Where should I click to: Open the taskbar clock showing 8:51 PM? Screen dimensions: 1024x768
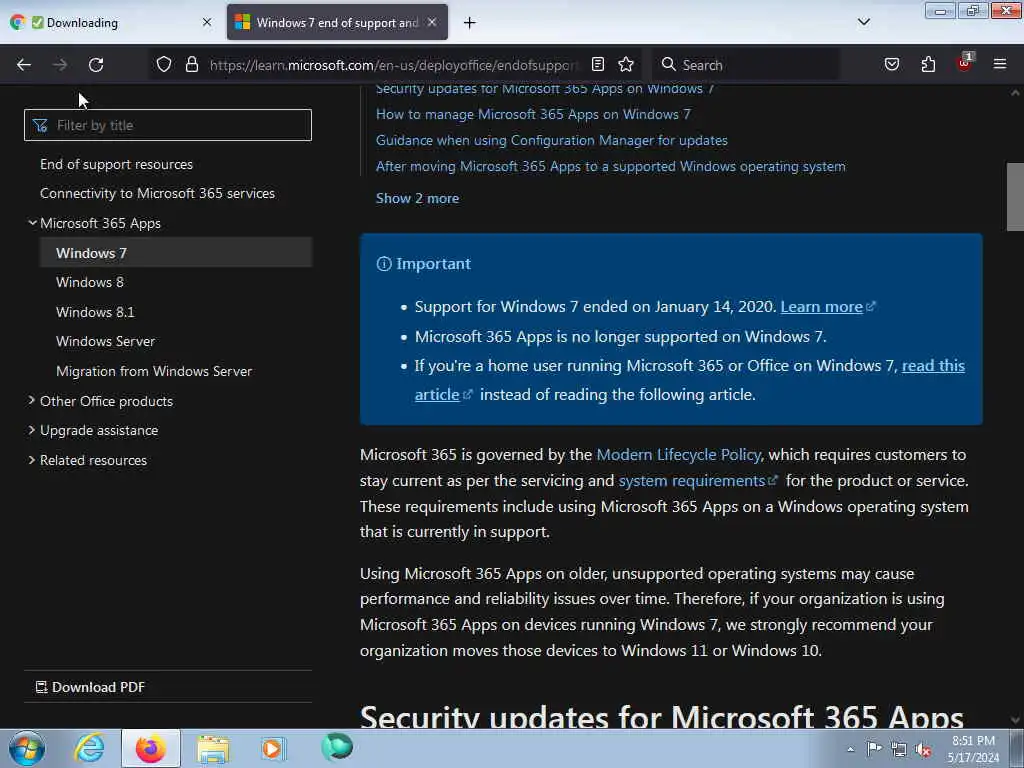click(974, 749)
